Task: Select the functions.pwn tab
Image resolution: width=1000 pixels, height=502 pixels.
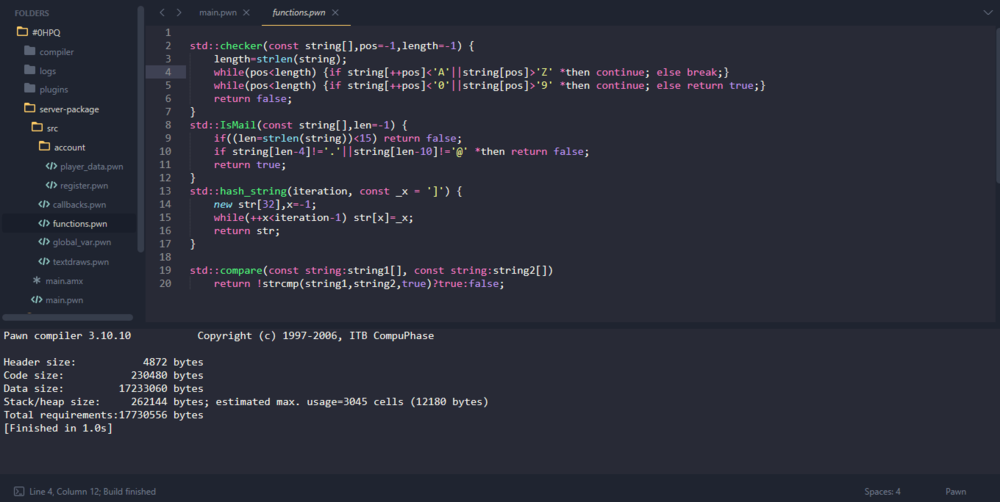Action: pyautogui.click(x=298, y=13)
